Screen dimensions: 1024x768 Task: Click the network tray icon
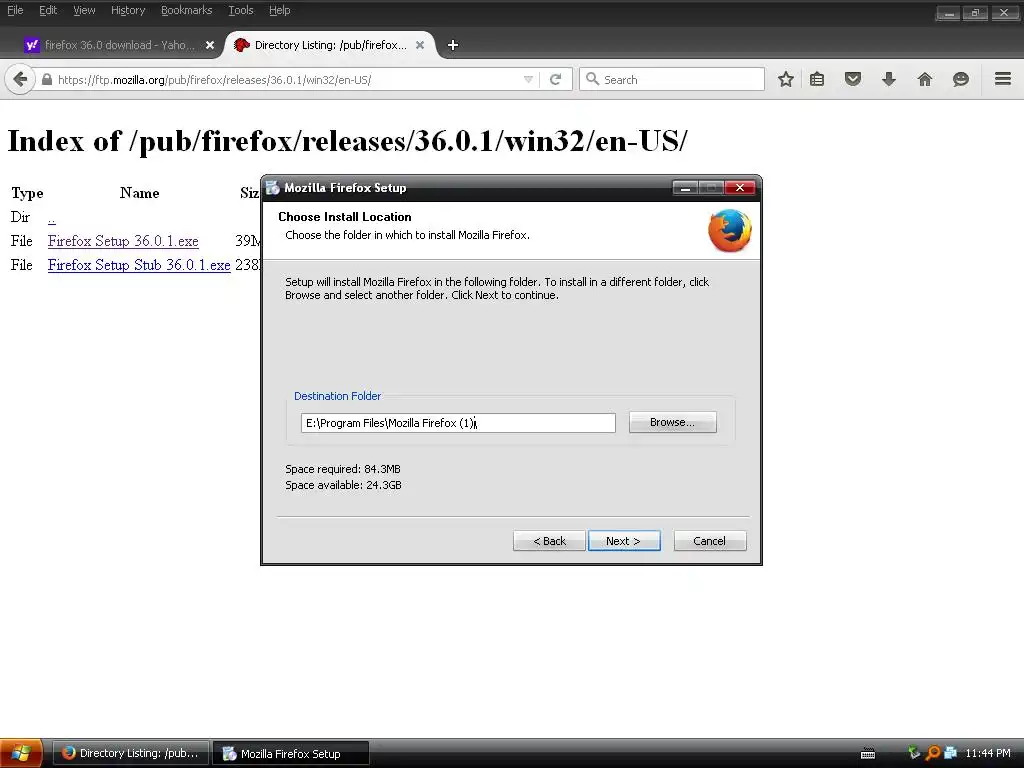tap(950, 753)
